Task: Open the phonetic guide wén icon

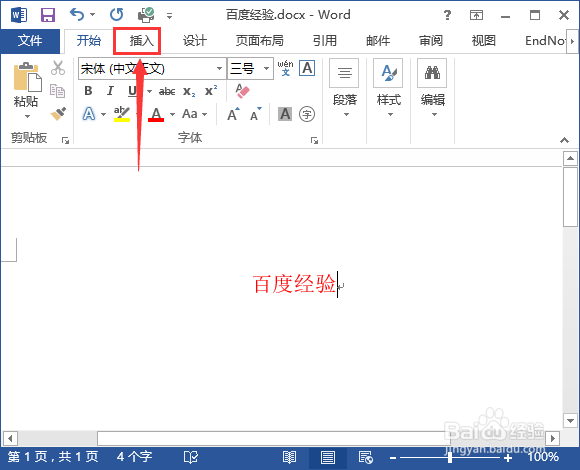Action: pyautogui.click(x=285, y=68)
